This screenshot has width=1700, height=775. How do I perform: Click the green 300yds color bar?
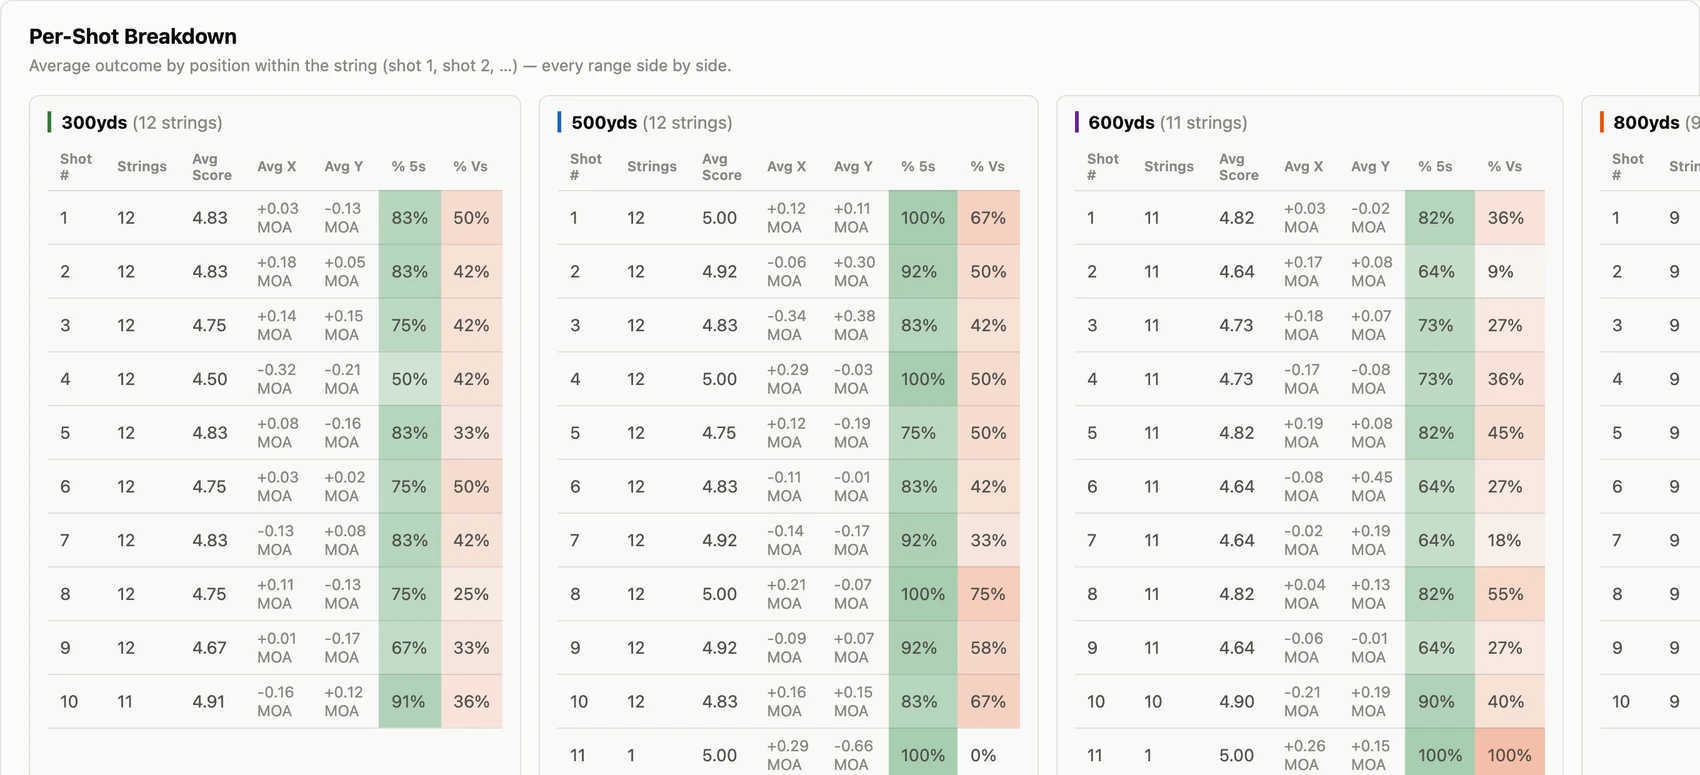pyautogui.click(x=49, y=122)
